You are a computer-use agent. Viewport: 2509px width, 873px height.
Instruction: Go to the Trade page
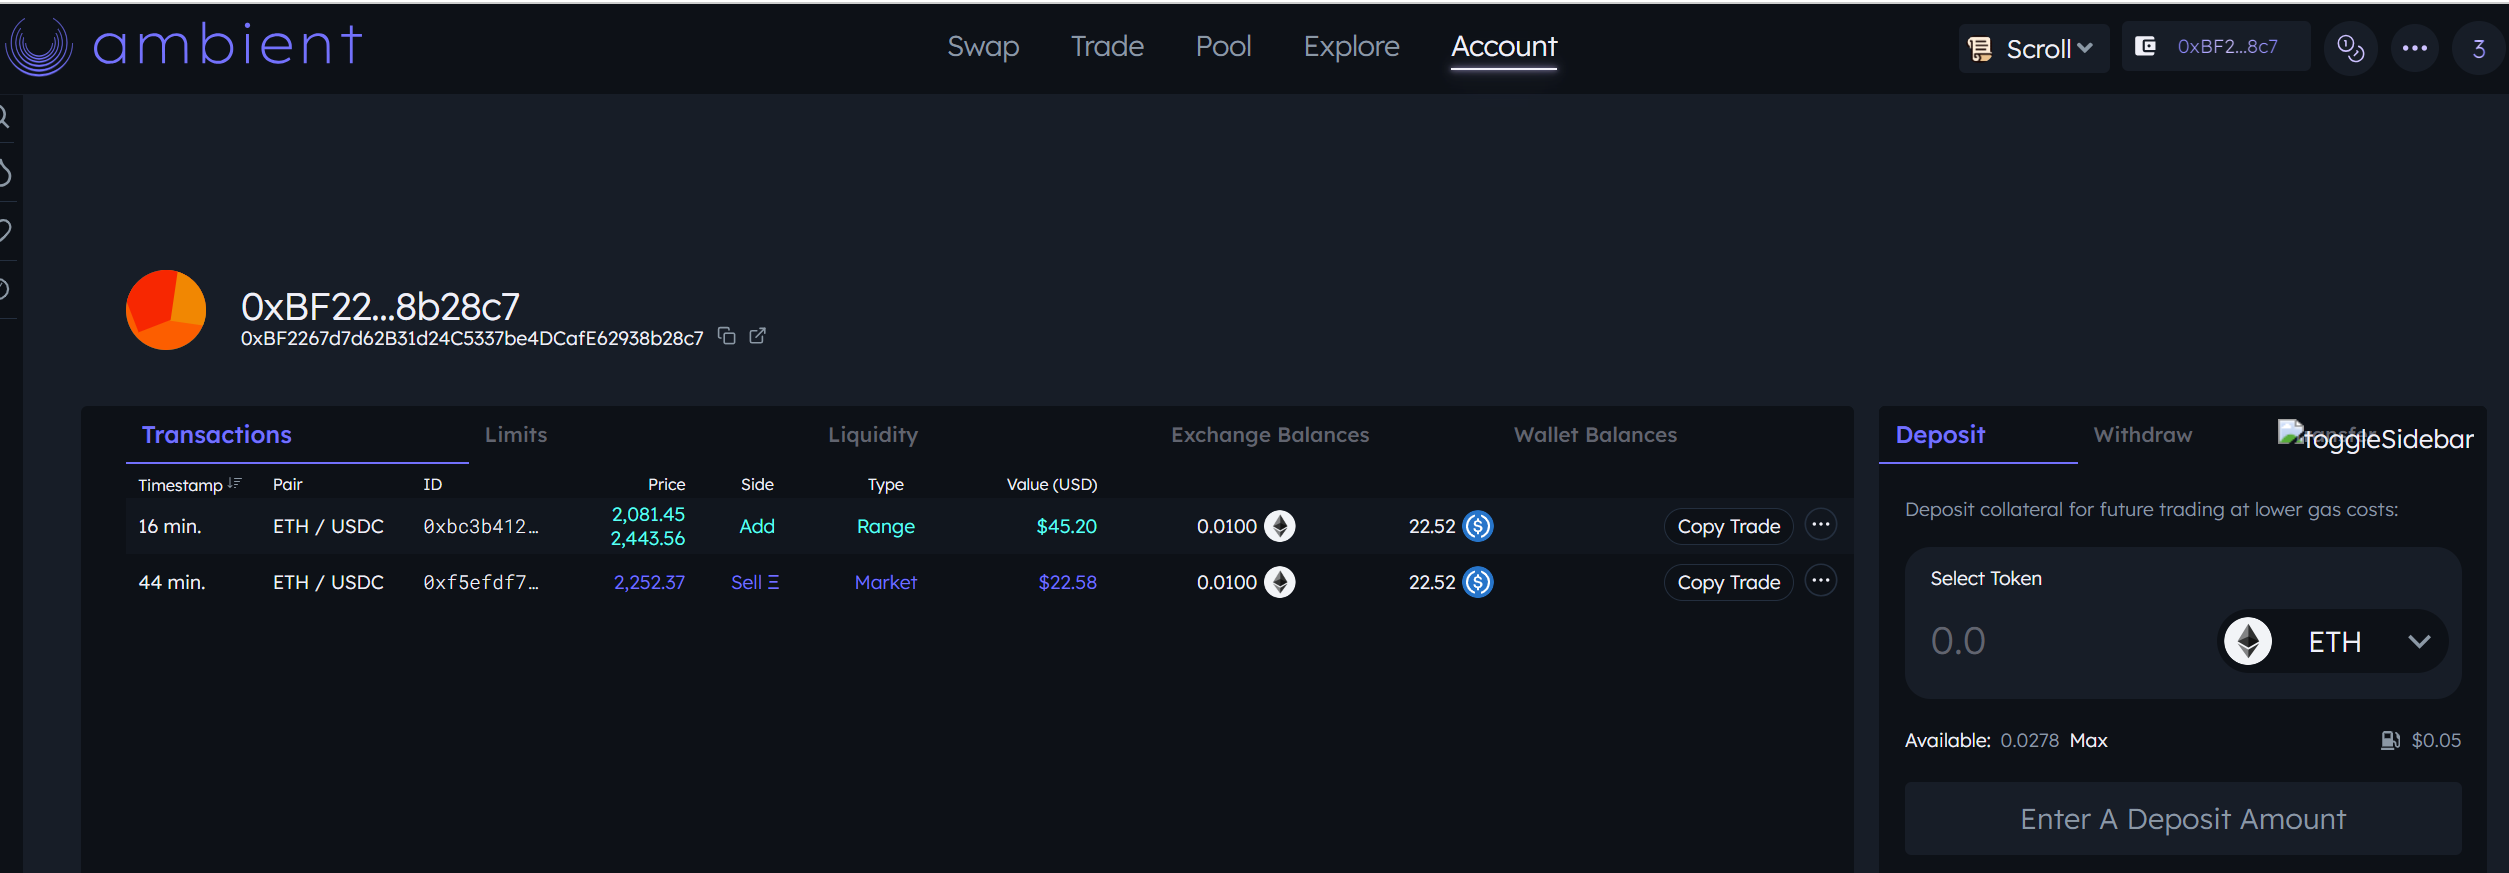(1107, 46)
